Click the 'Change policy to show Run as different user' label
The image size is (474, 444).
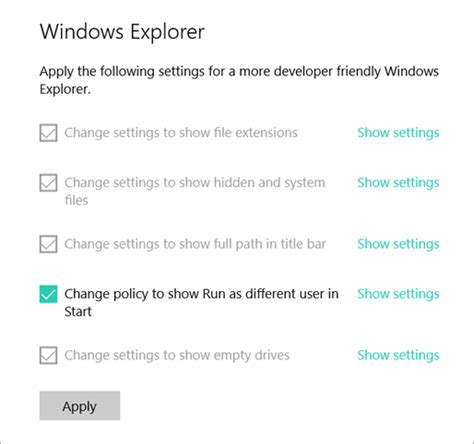201,303
